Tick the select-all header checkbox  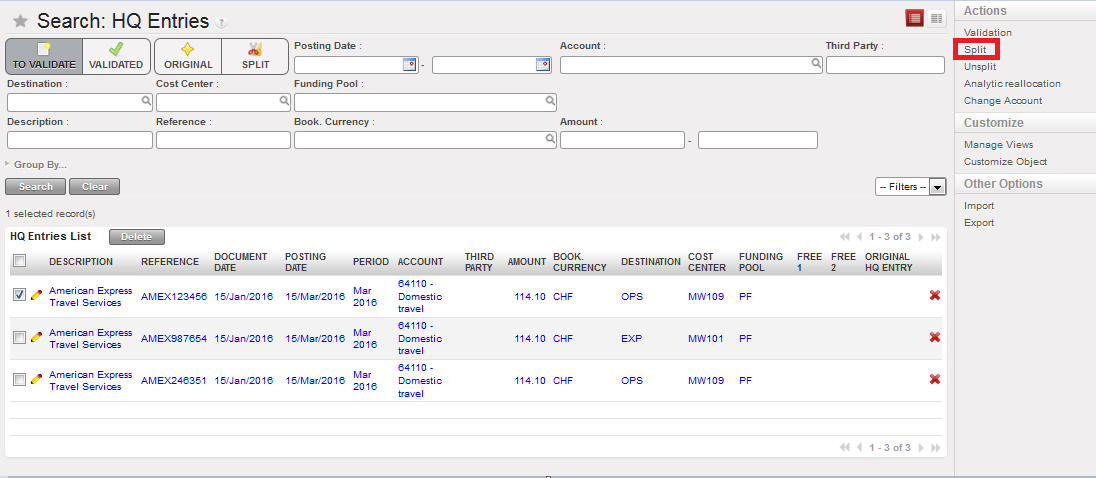(20, 261)
